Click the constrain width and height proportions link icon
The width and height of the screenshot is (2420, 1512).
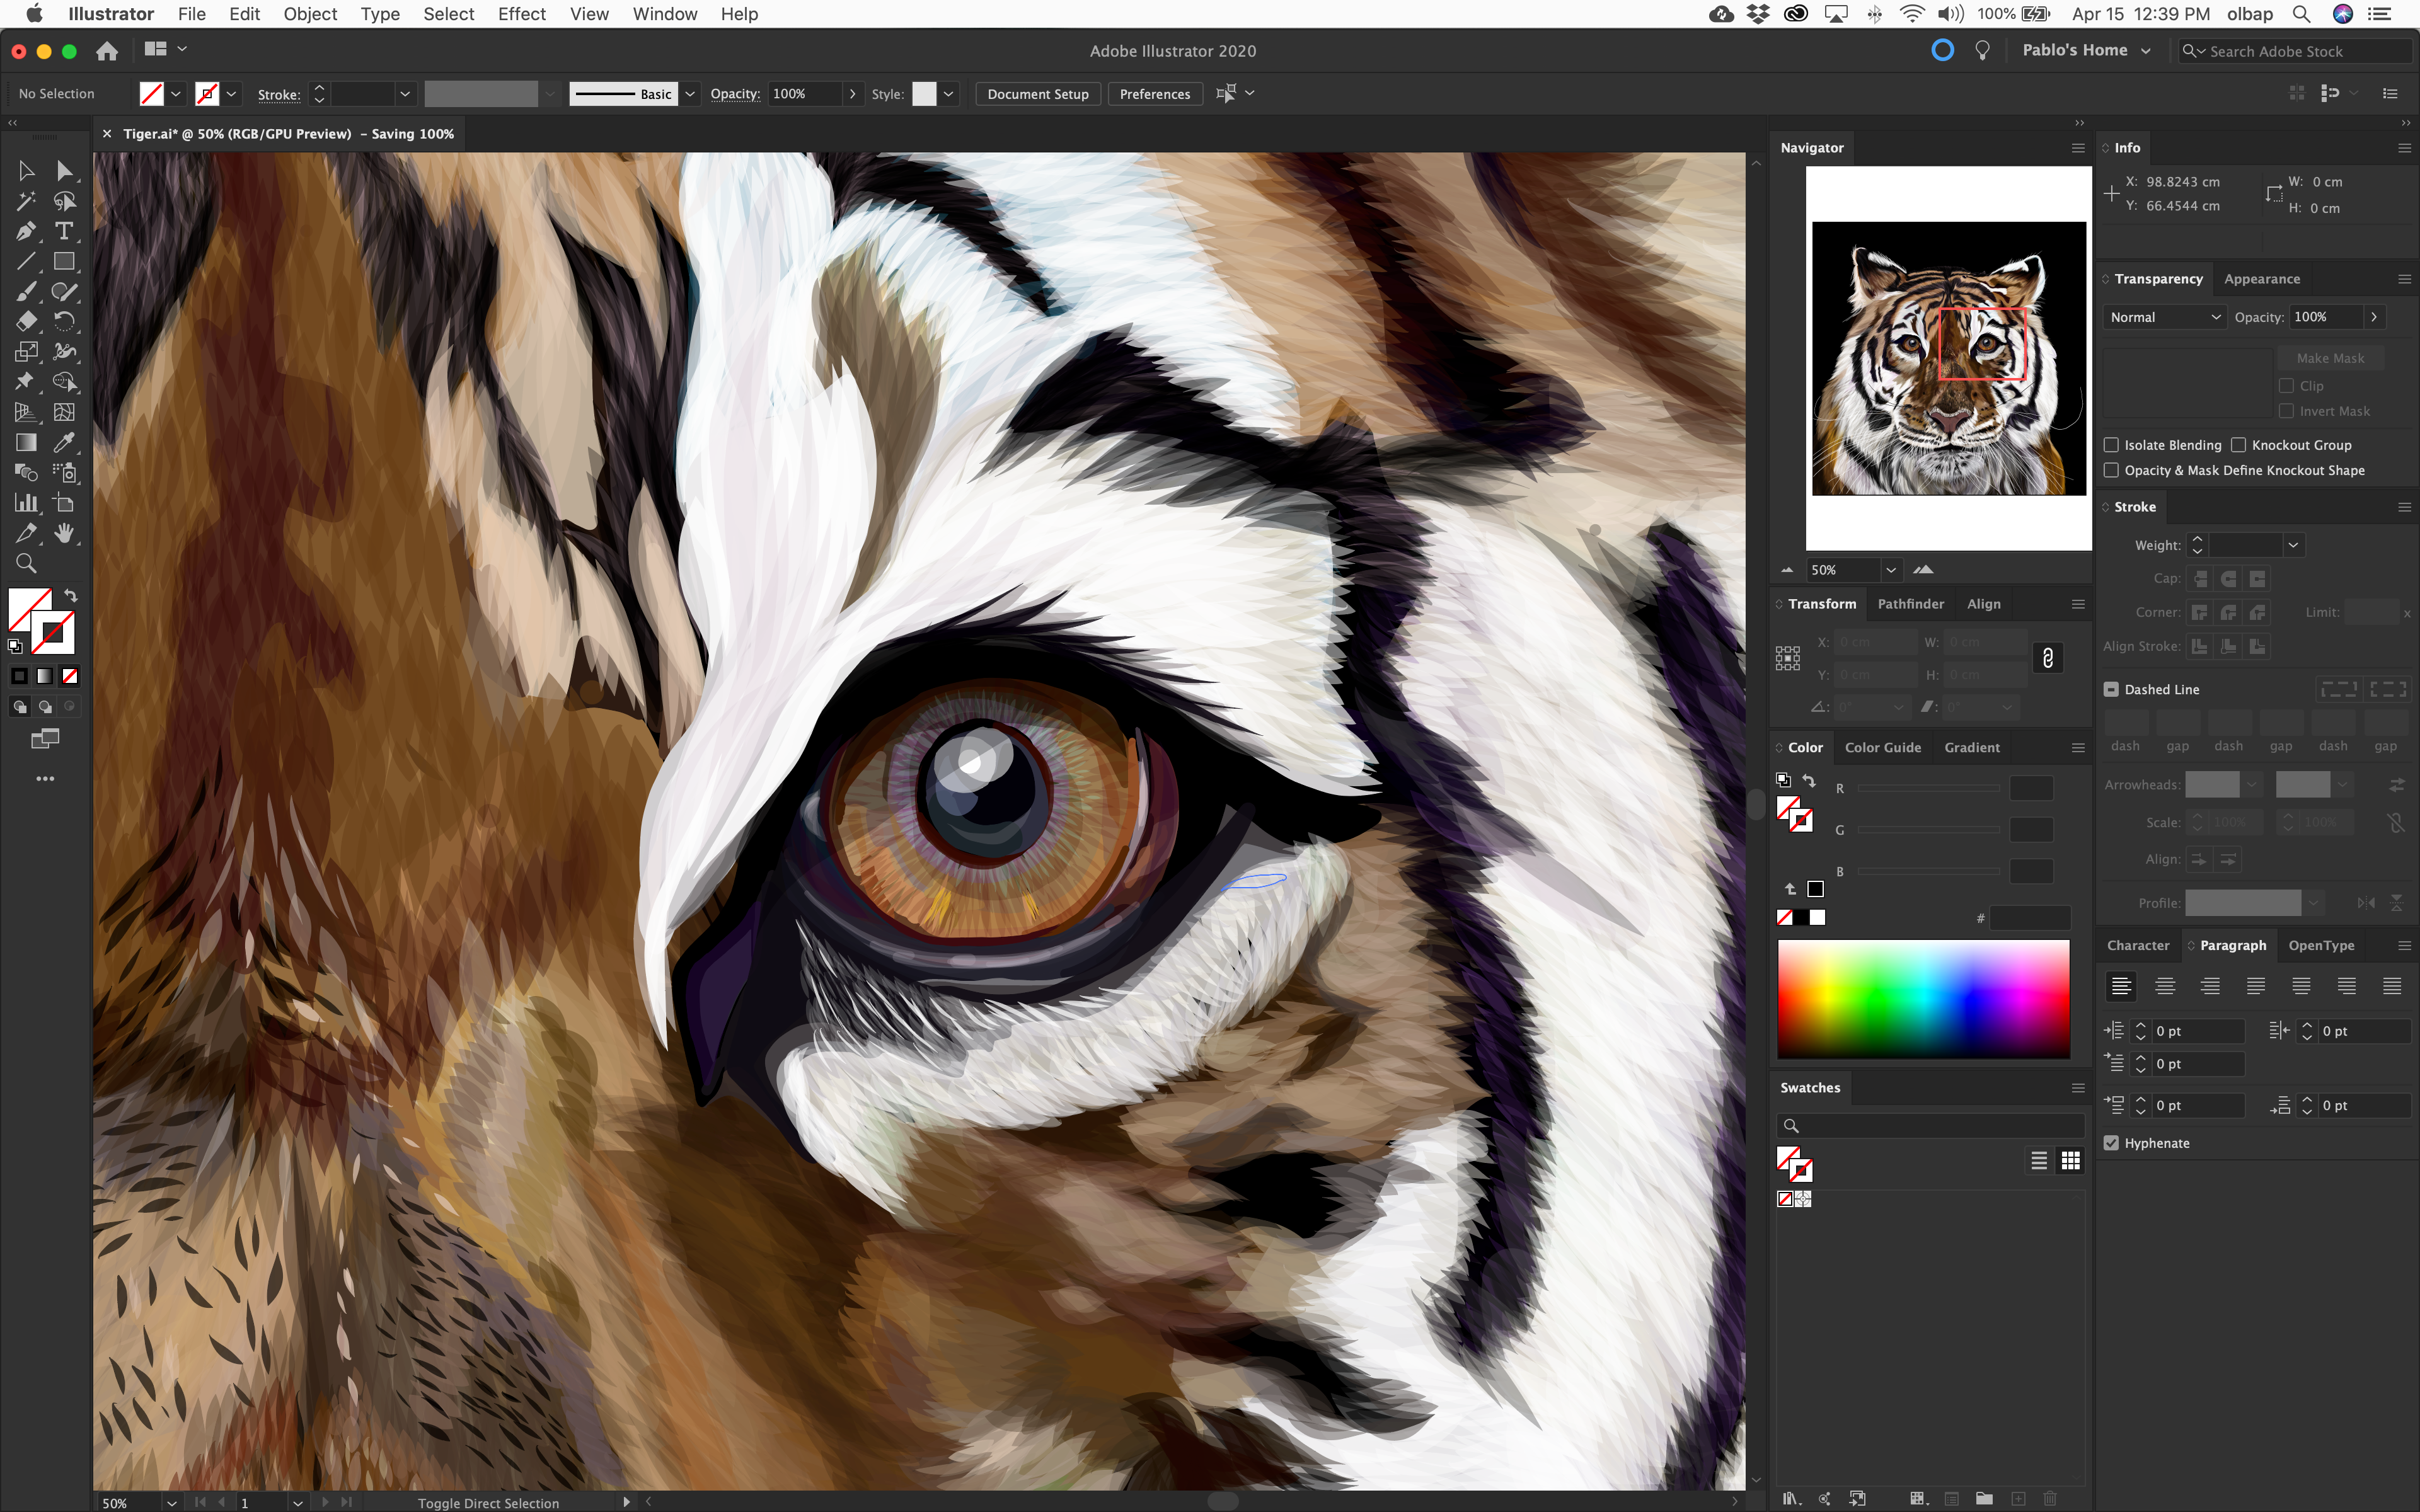coord(2047,658)
